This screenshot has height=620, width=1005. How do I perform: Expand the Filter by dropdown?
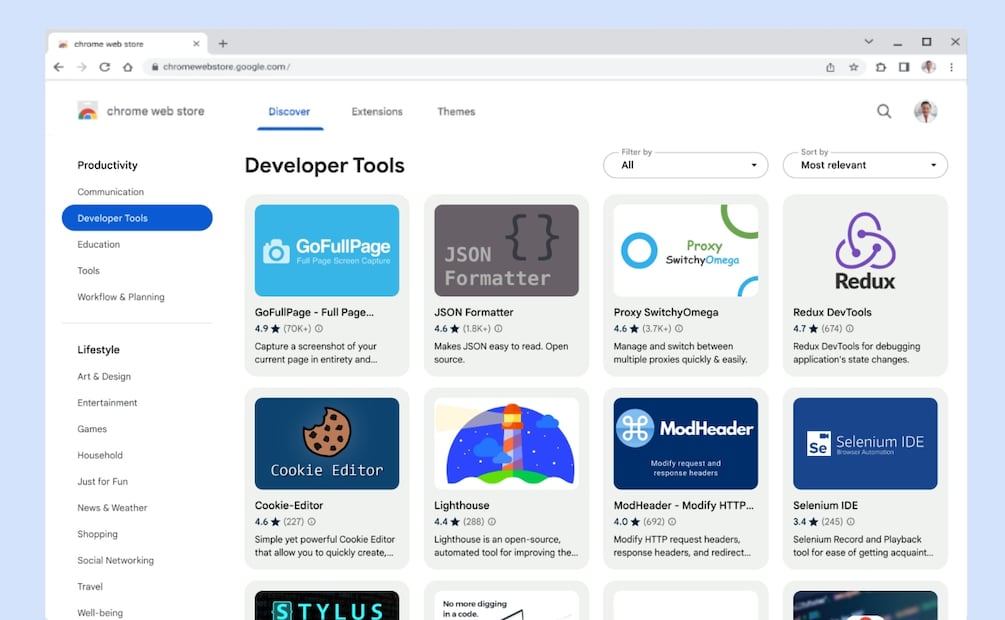(685, 165)
